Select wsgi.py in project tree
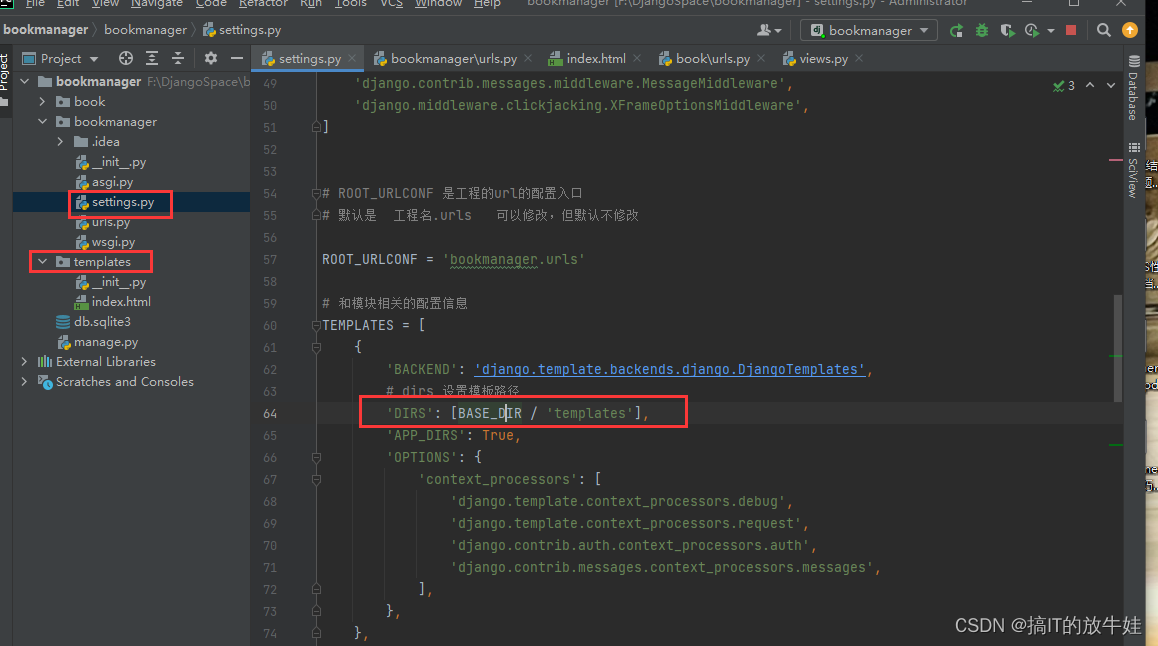Screen dimensions: 1158x646 coord(113,242)
